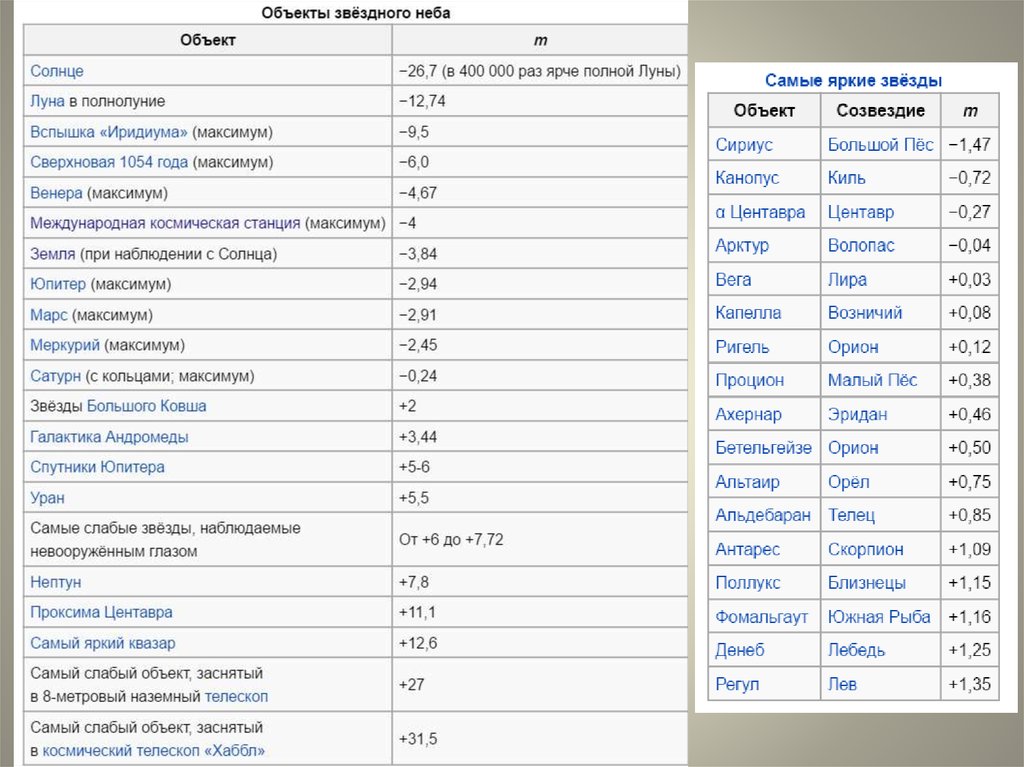Screen dimensions: 1024x767
Task: Follow the Фомальгаут link
Action: tap(761, 616)
